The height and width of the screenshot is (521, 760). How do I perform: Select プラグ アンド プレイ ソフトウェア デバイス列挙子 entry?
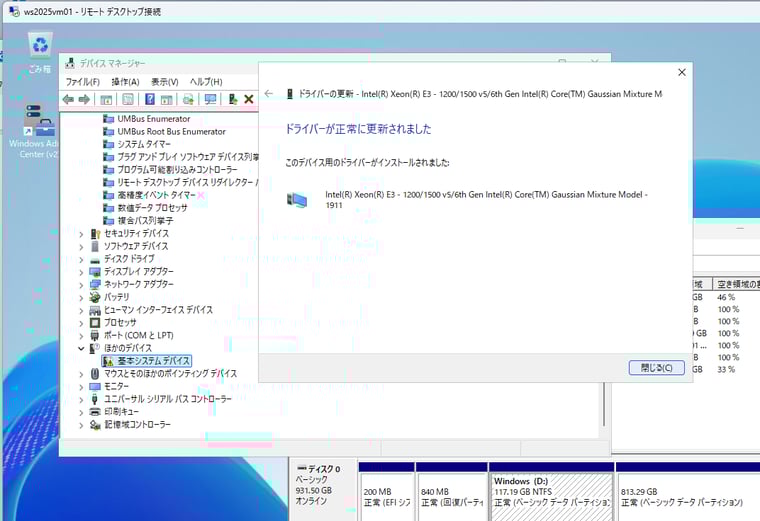point(180,157)
